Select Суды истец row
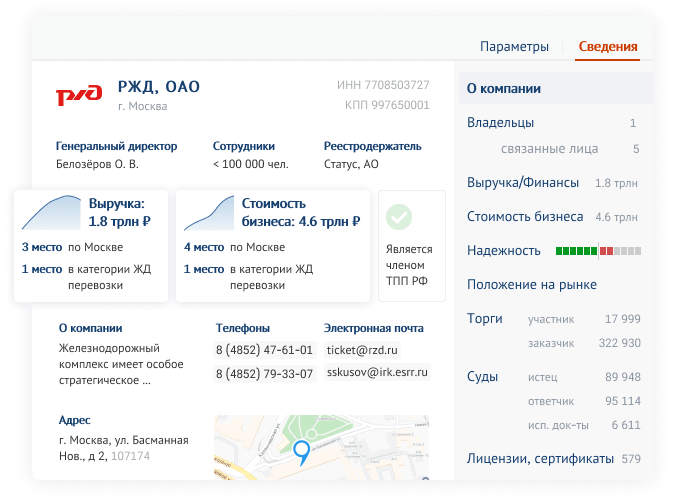The image size is (685, 496). 584,377
